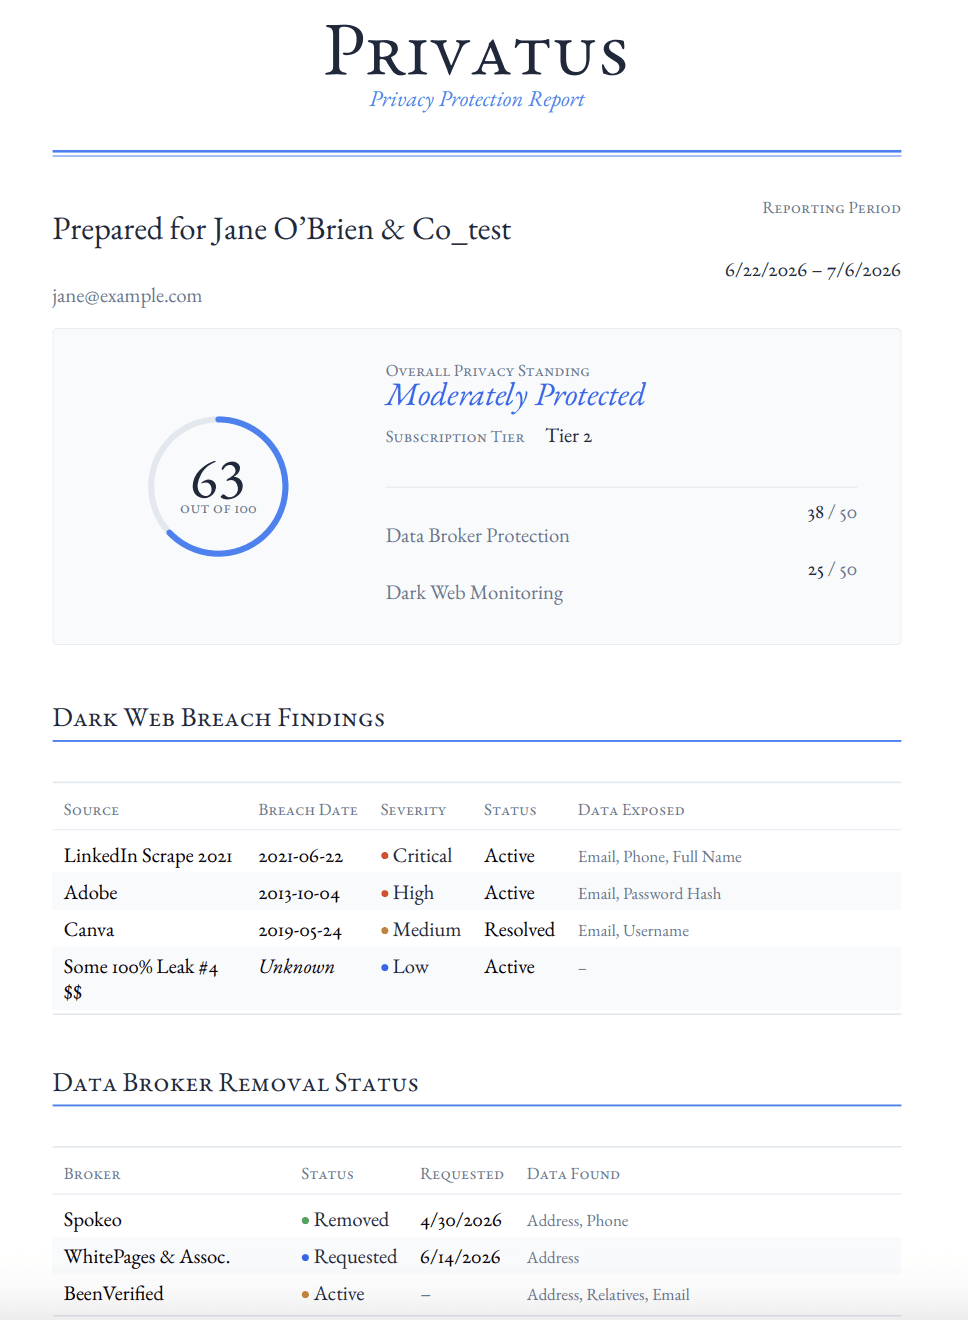The height and width of the screenshot is (1320, 968).
Task: Click the 2013-10-04 breach date
Action: coord(299,894)
